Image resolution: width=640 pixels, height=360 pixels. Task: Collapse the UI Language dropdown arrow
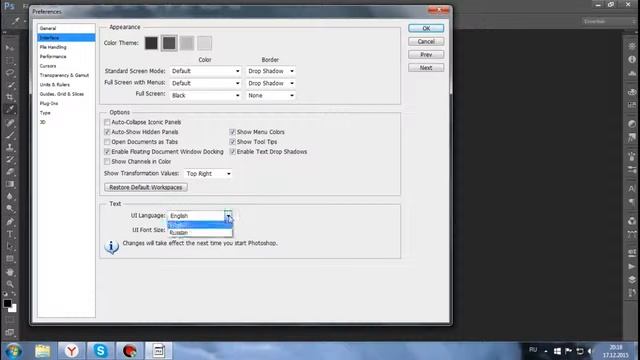click(228, 216)
